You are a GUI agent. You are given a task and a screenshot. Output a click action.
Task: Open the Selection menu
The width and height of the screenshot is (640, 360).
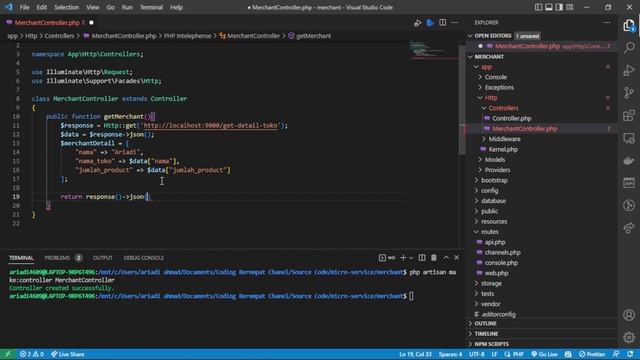pos(67,7)
